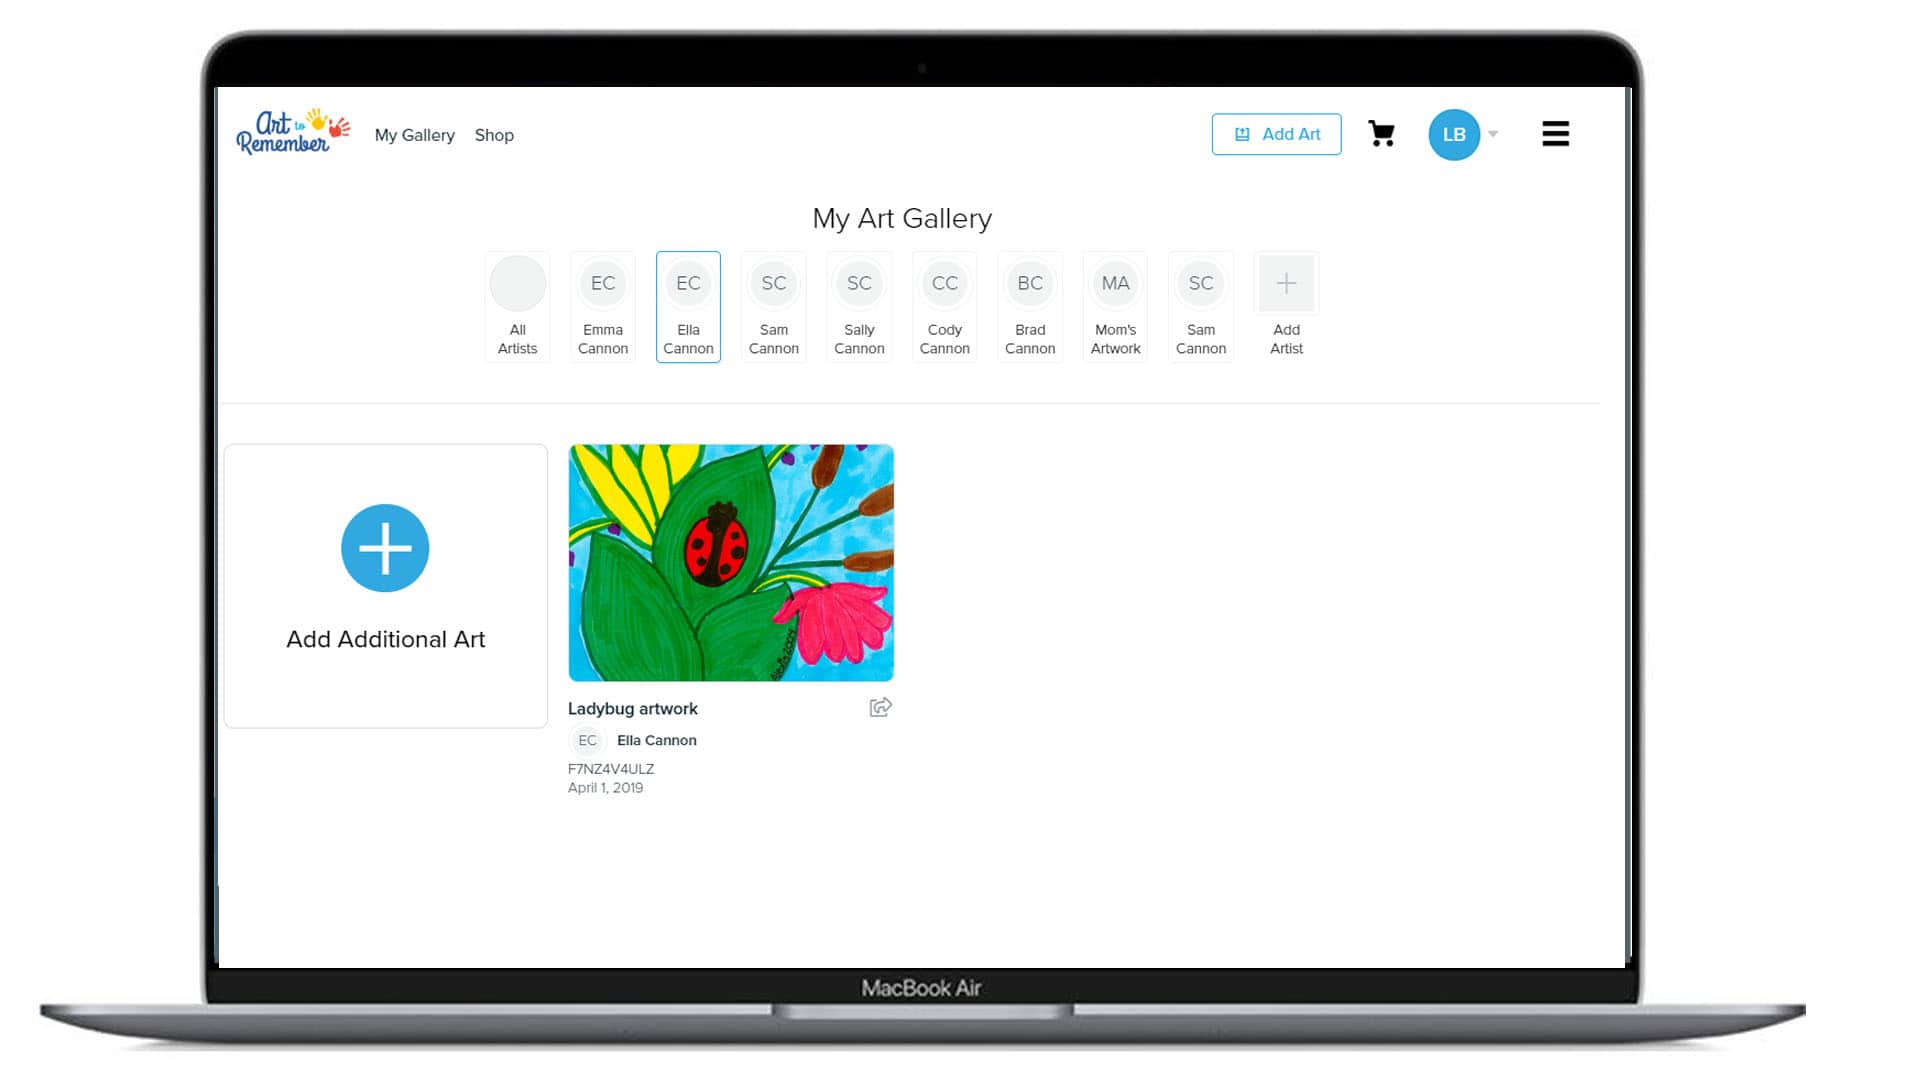
Task: Open the hamburger menu icon
Action: 1555,134
